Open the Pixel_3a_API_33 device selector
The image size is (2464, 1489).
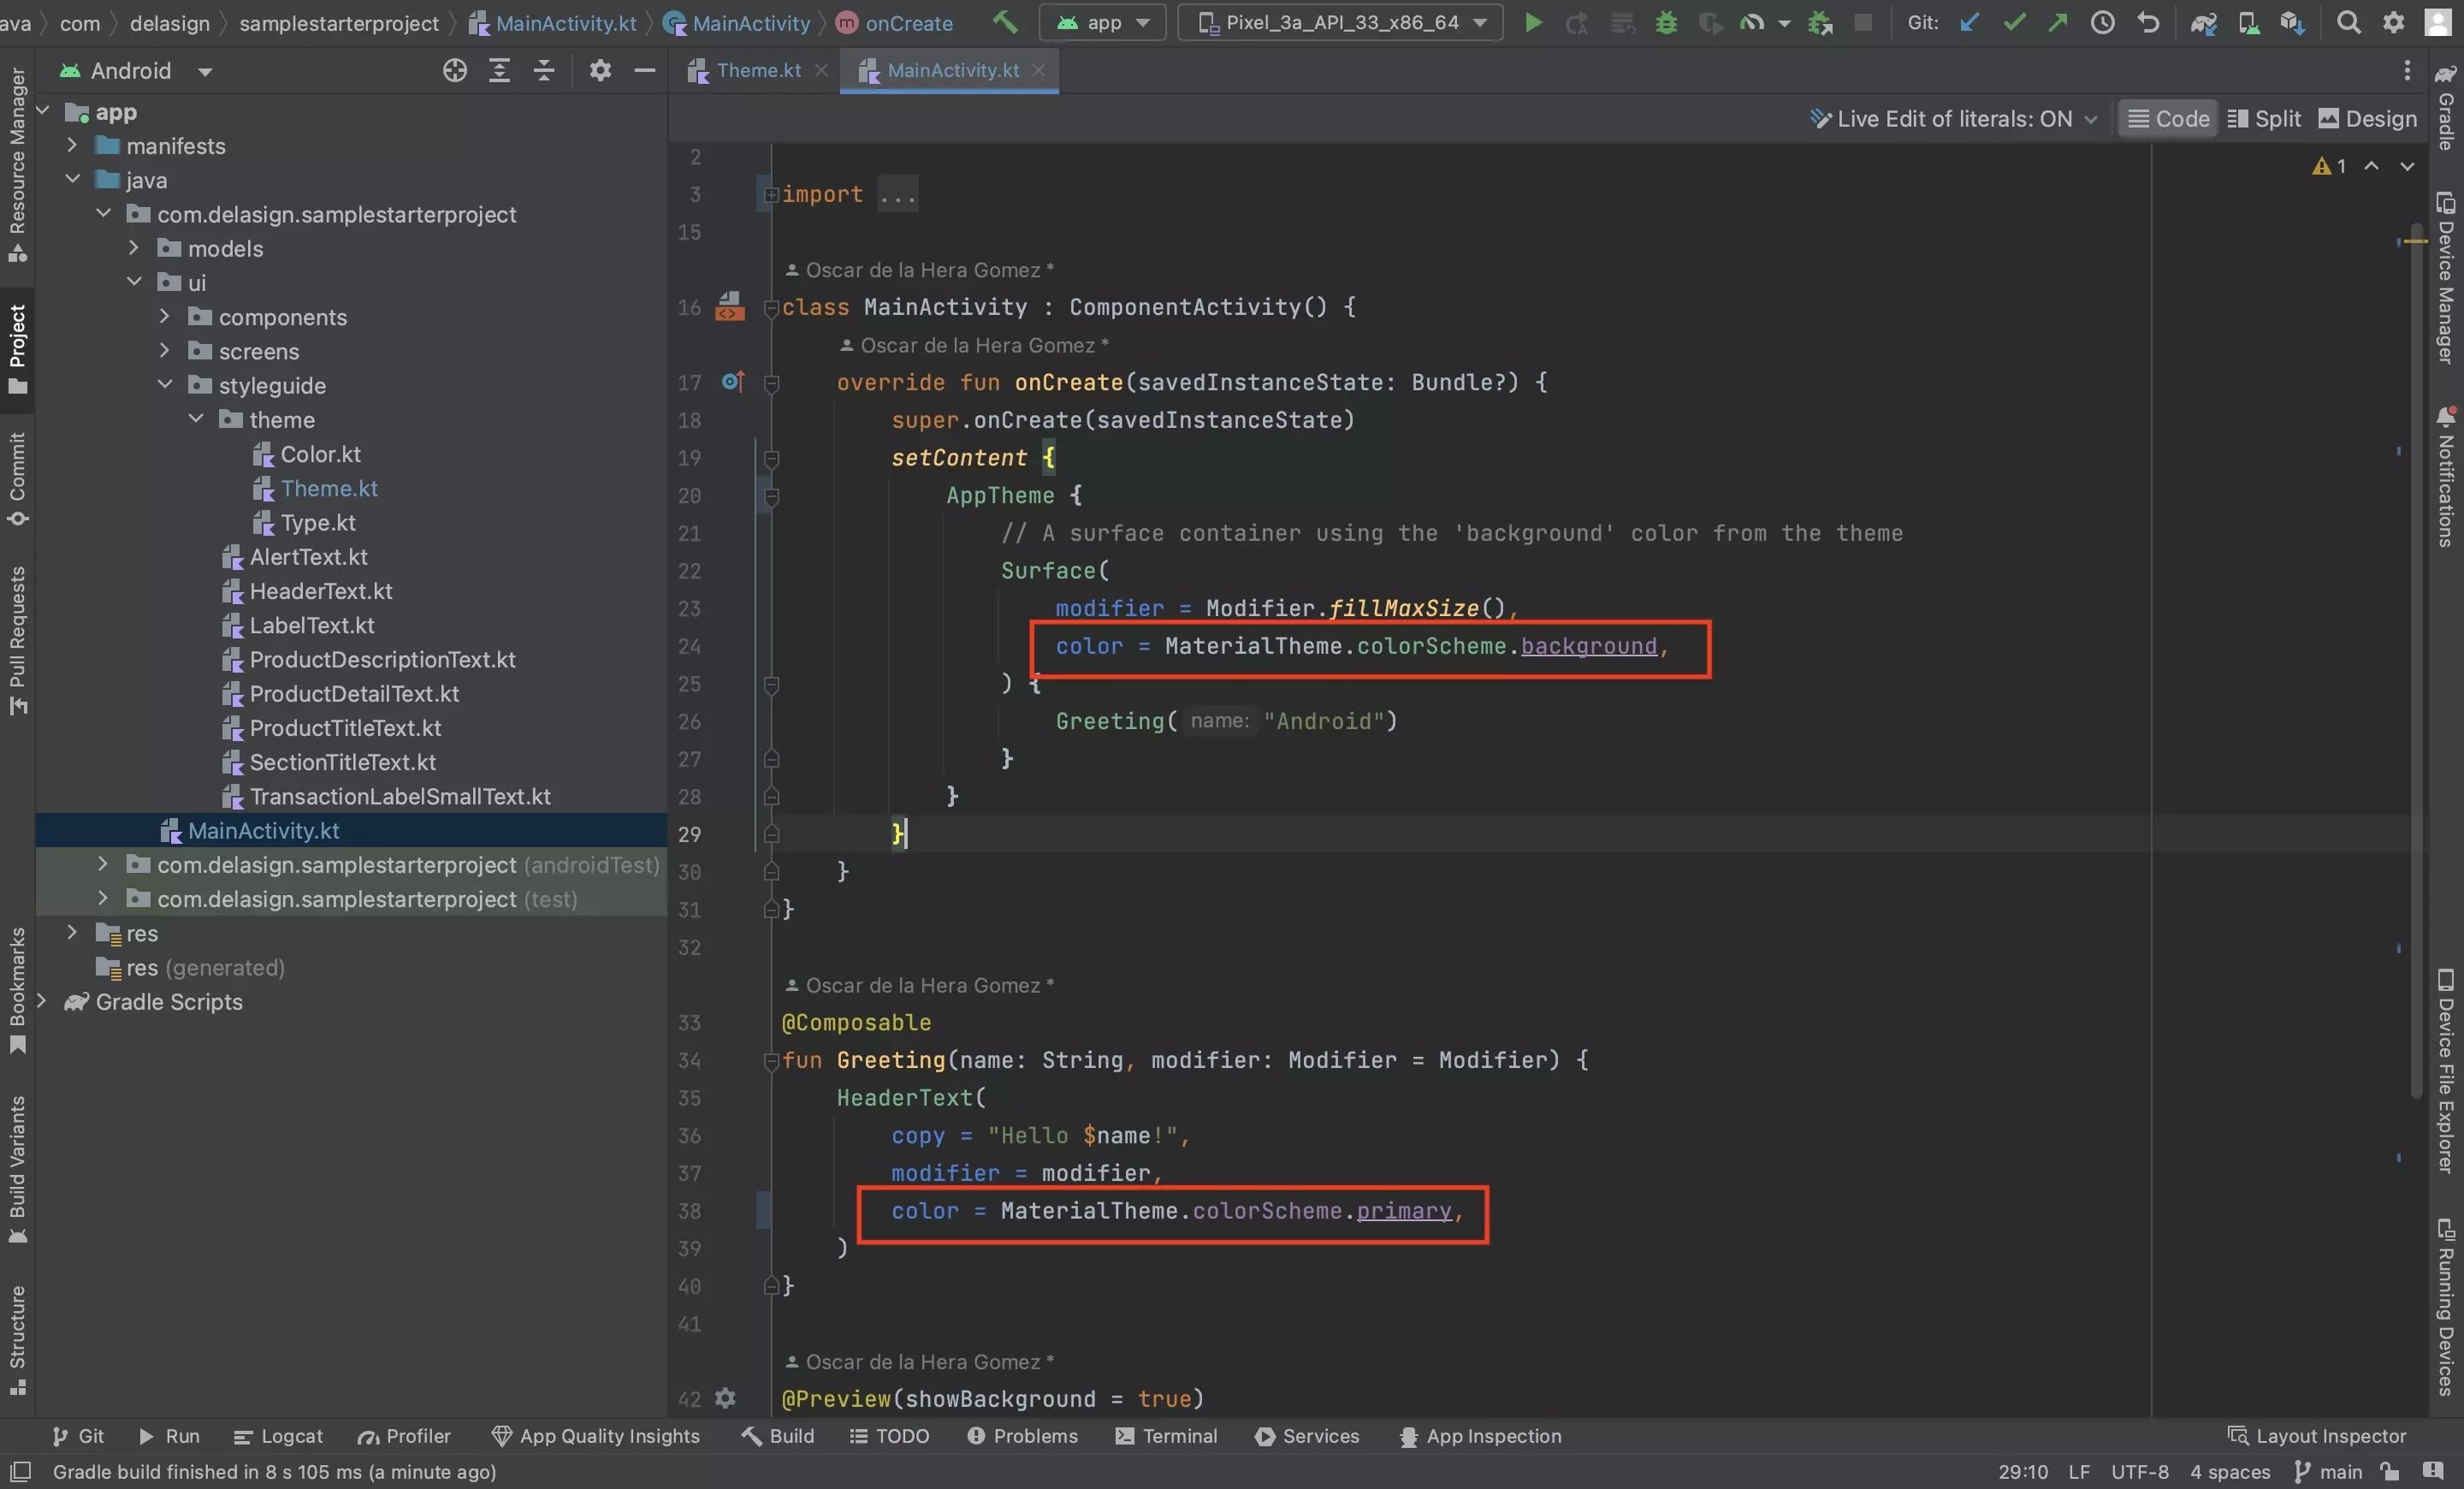(1340, 22)
